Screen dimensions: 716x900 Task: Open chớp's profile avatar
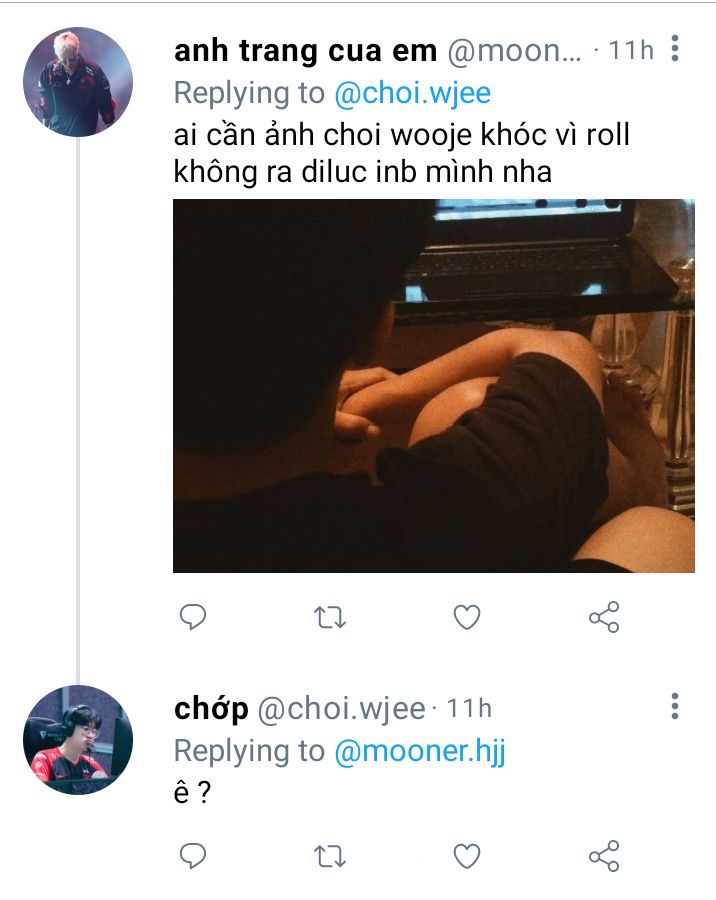pos(78,740)
